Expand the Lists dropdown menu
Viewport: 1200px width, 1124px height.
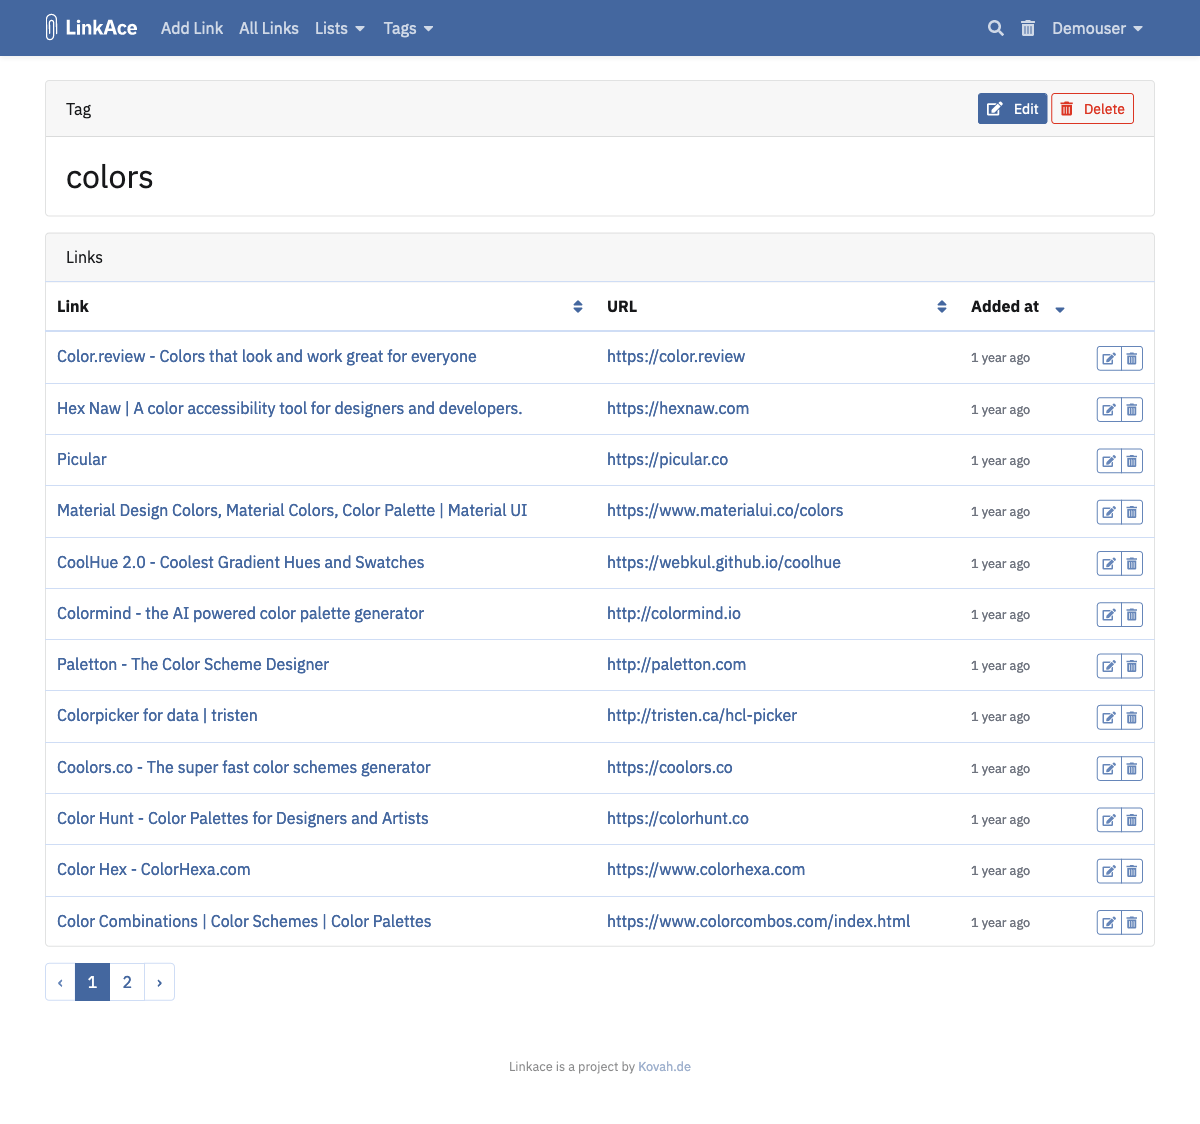(339, 28)
